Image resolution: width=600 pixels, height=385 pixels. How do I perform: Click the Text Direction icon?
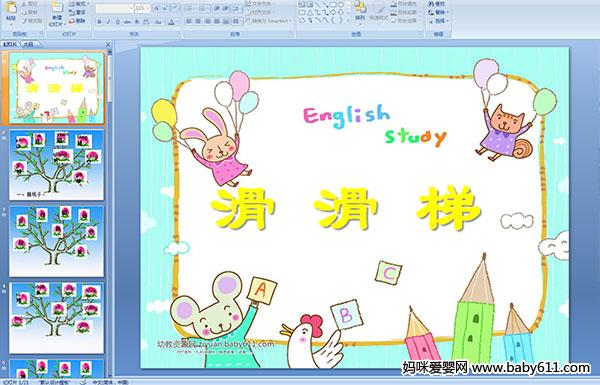tap(248, 4)
